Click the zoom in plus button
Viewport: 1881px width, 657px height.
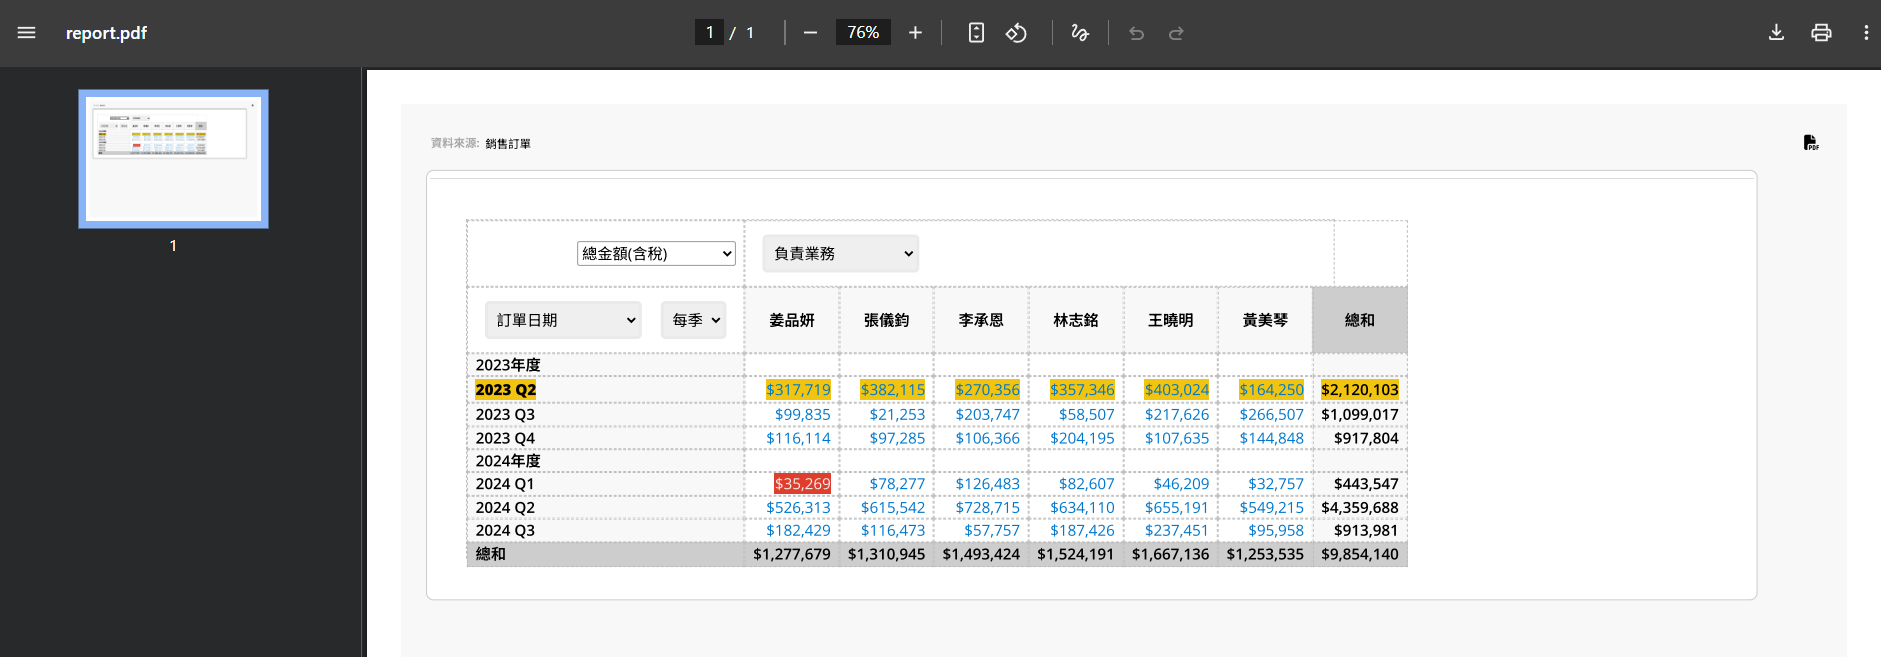click(x=915, y=33)
